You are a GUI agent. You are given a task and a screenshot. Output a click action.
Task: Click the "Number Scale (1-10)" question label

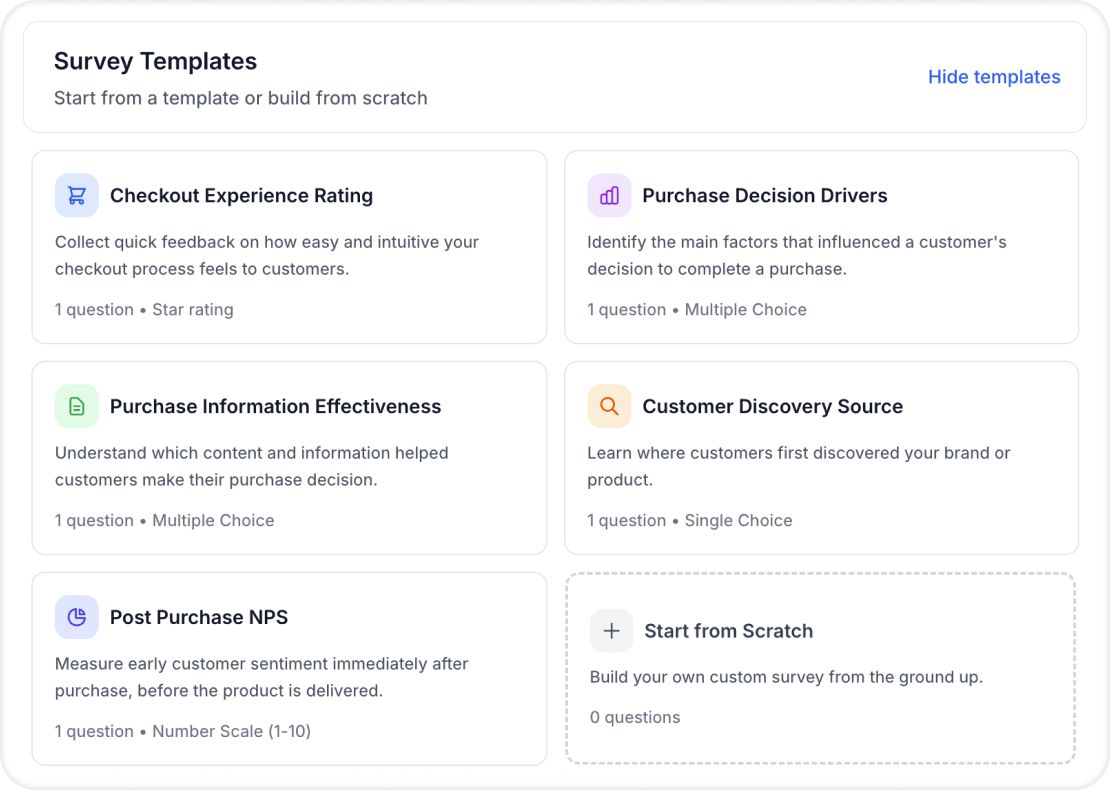pyautogui.click(x=231, y=732)
